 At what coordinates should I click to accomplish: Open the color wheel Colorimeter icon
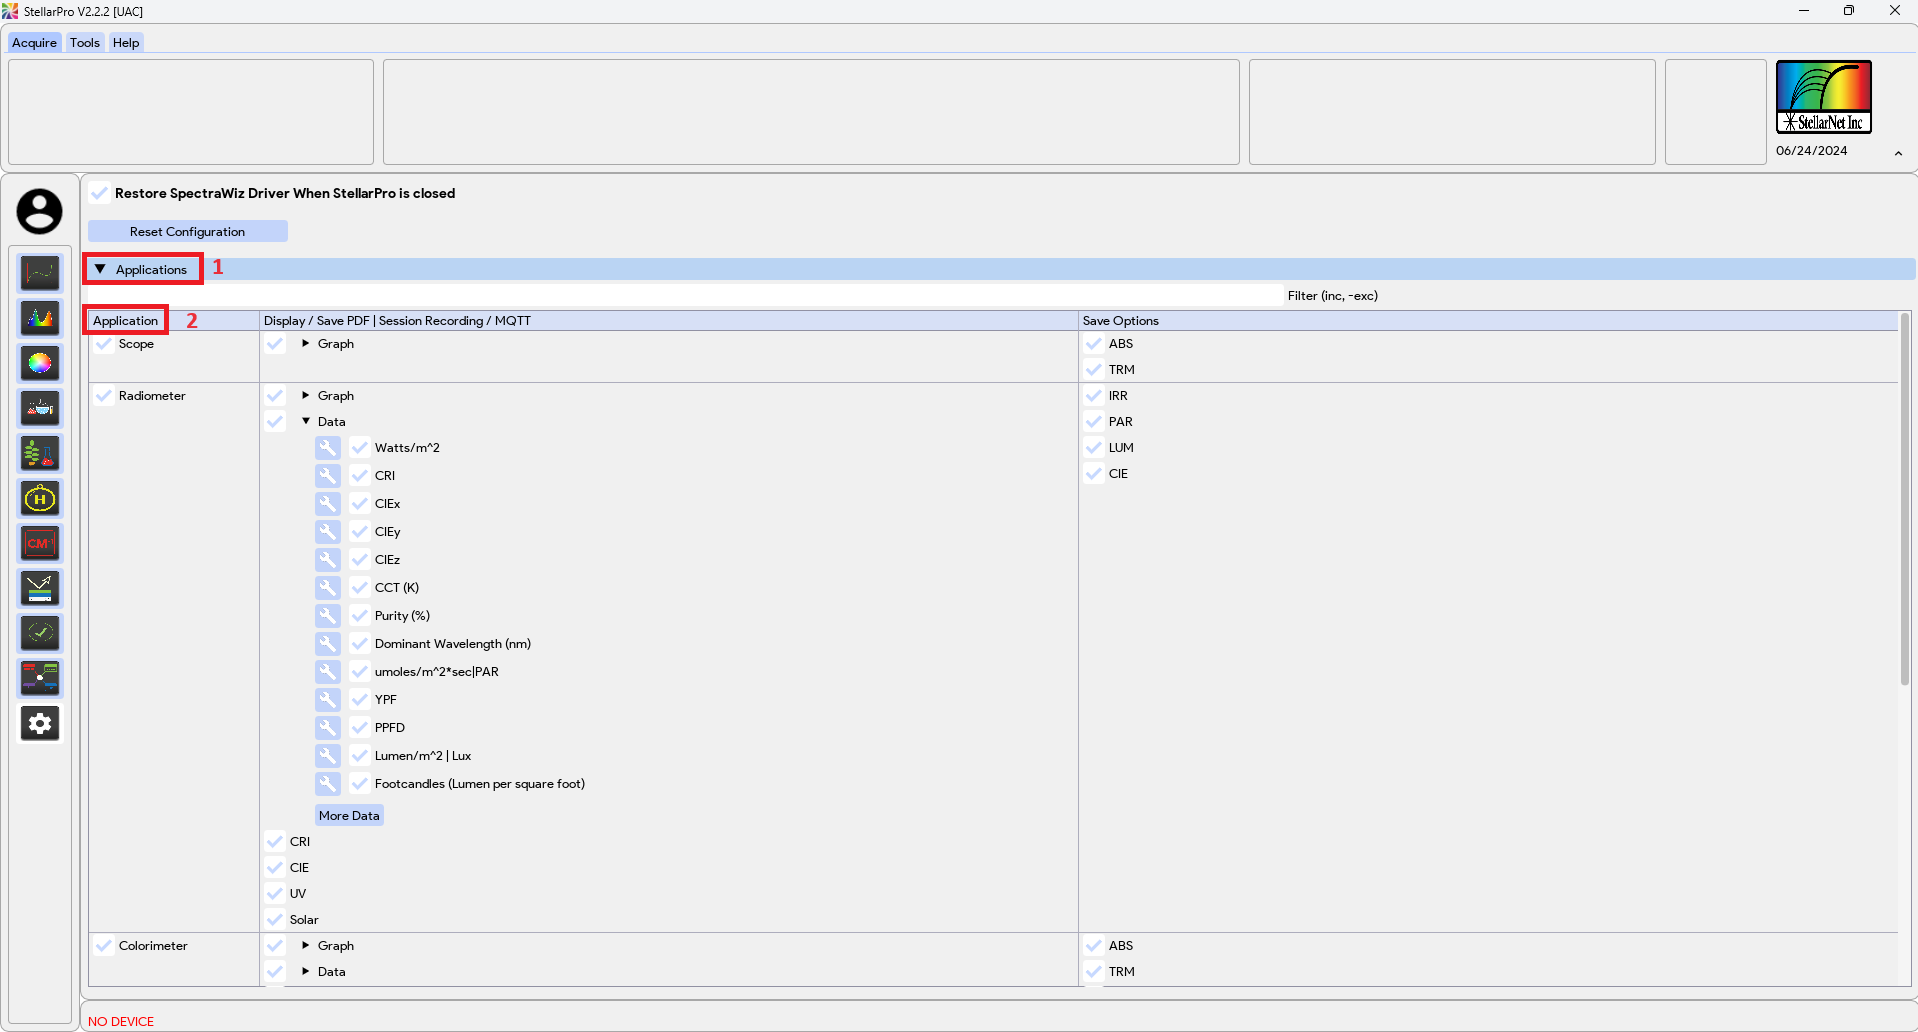[x=40, y=363]
